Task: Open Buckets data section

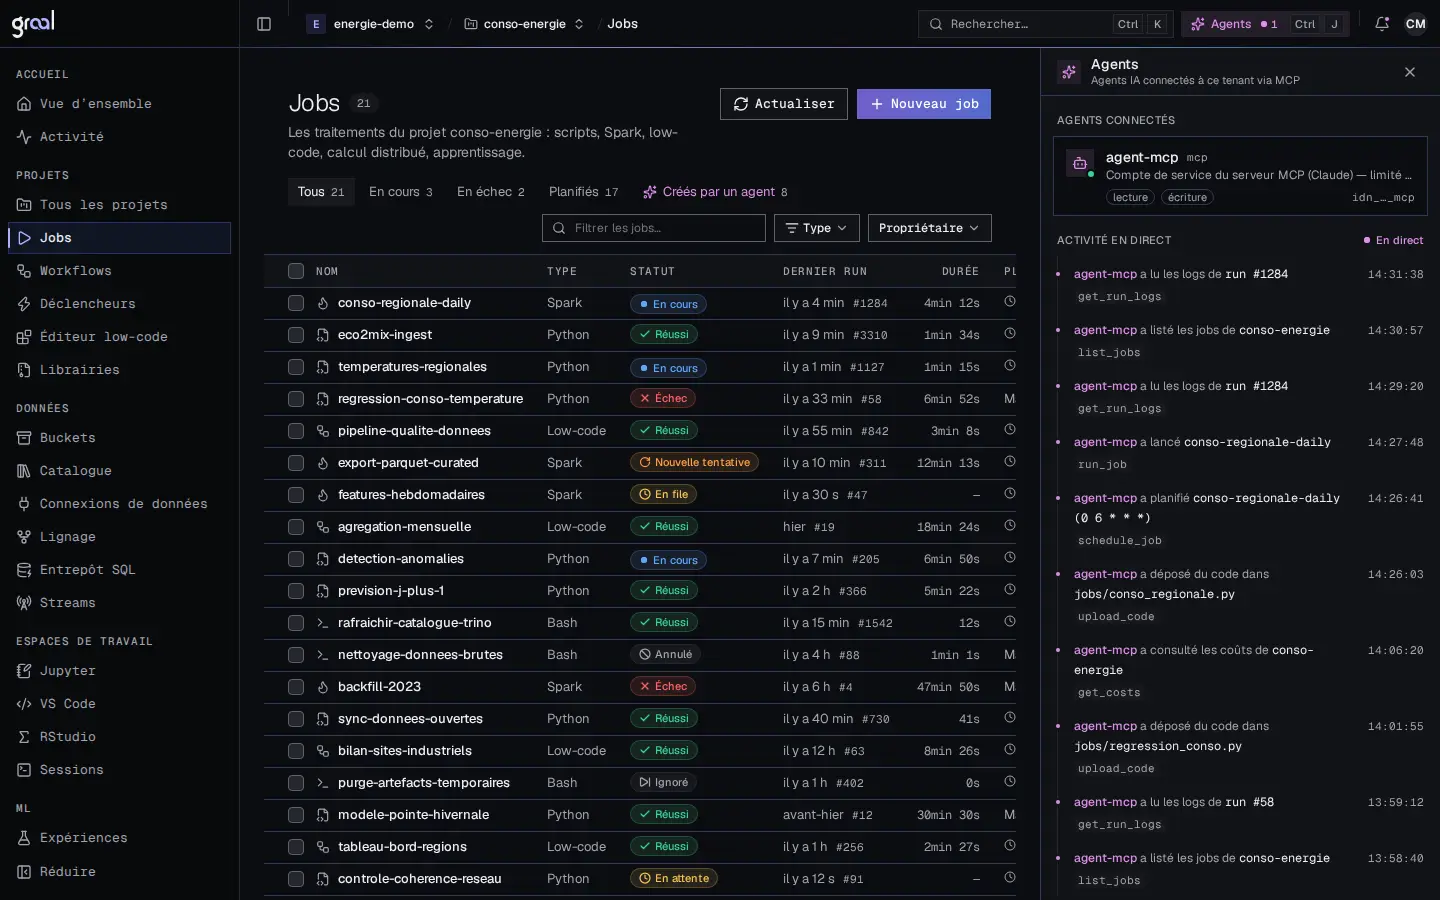Action: click(x=119, y=438)
